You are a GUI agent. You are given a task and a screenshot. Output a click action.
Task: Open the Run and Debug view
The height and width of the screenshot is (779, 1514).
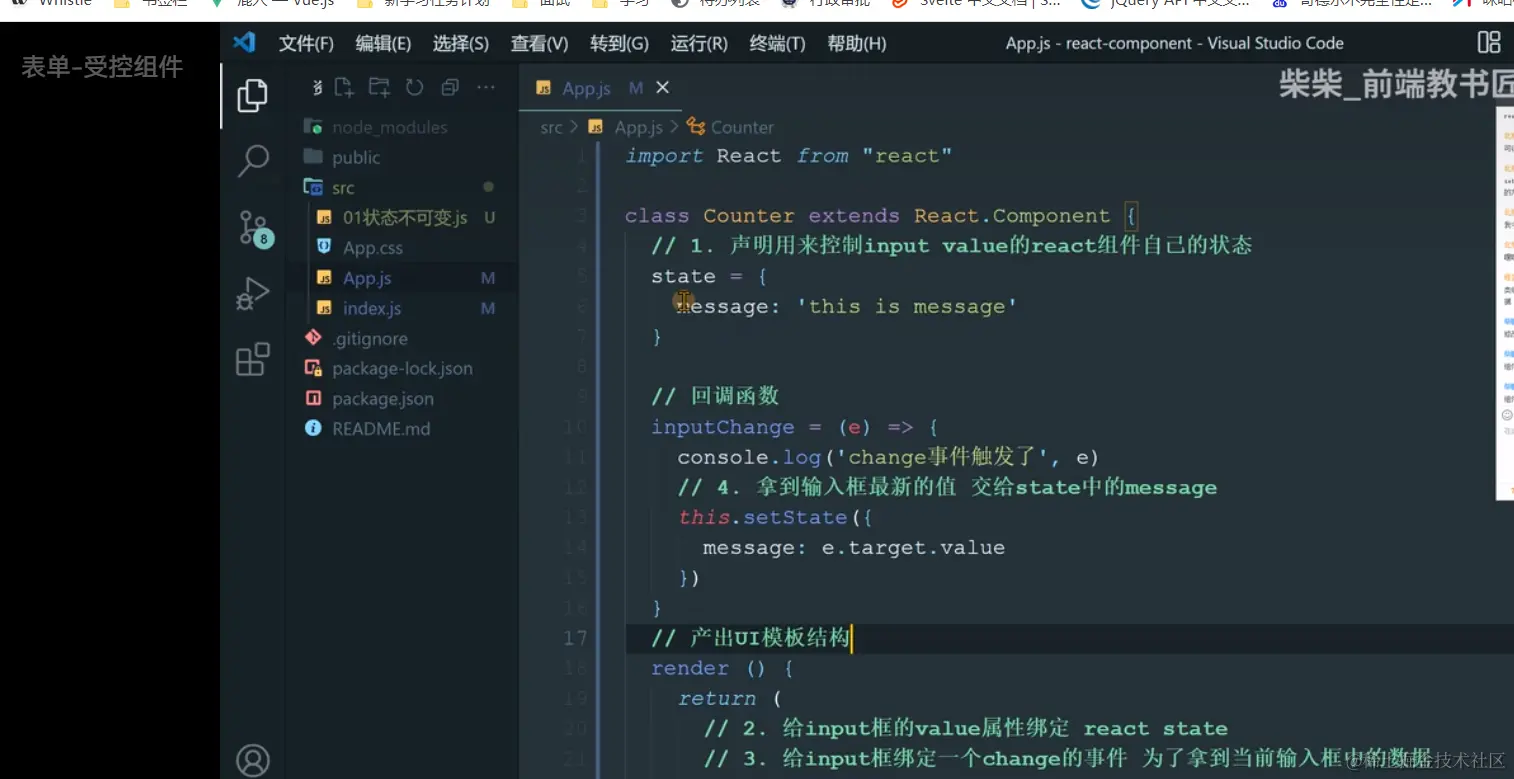click(253, 294)
